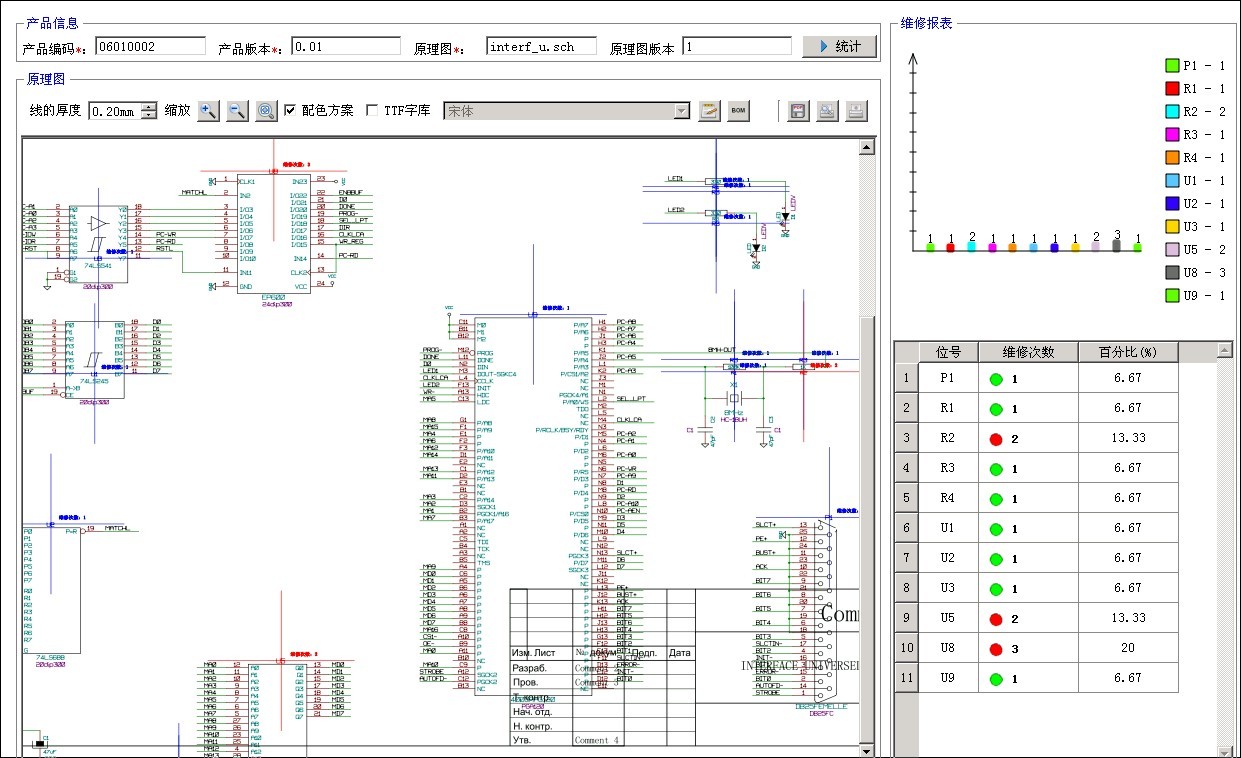Click the 统计 button
This screenshot has height=758, width=1241.
click(x=839, y=47)
